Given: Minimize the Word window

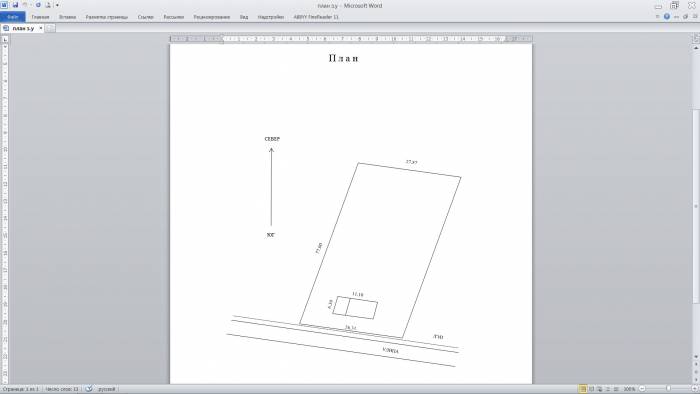Looking at the screenshot, I should [658, 6].
